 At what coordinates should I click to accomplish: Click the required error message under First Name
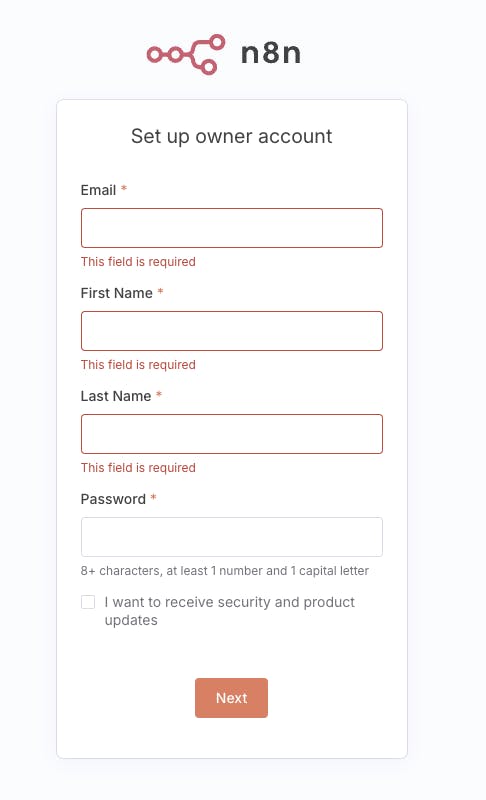tap(138, 365)
